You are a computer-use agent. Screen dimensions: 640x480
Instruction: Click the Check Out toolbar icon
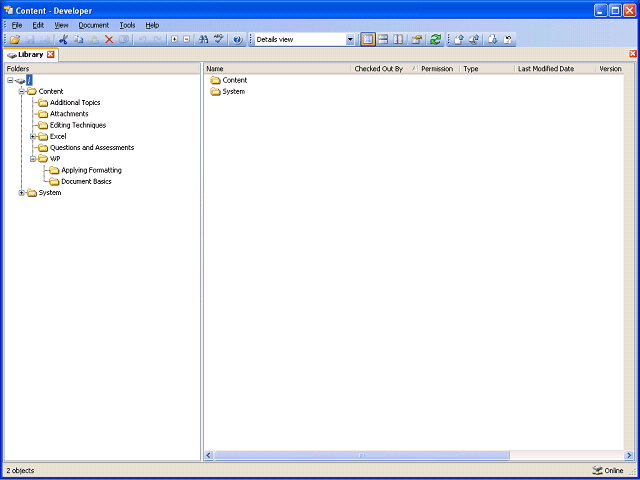click(474, 40)
